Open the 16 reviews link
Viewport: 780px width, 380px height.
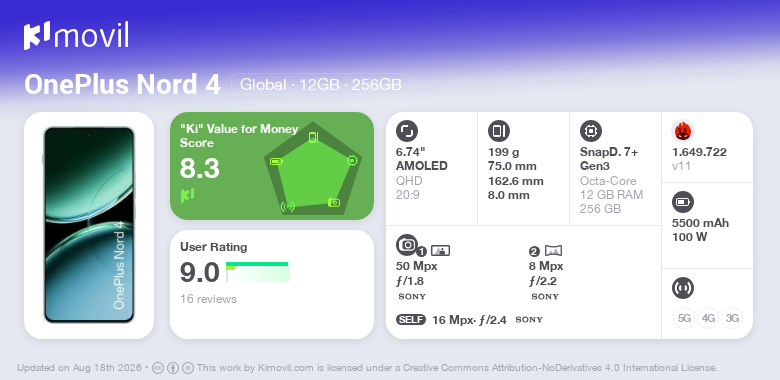(x=208, y=299)
